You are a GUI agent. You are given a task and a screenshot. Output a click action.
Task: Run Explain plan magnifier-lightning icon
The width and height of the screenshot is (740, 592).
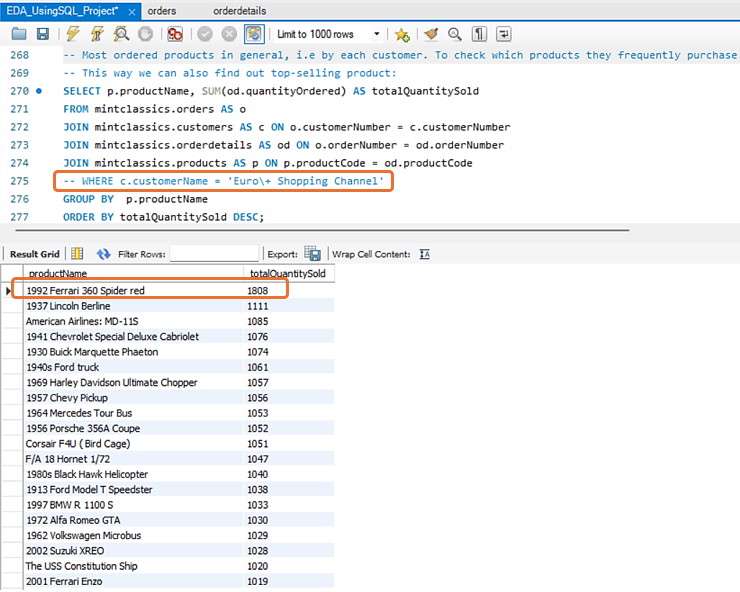[x=121, y=34]
